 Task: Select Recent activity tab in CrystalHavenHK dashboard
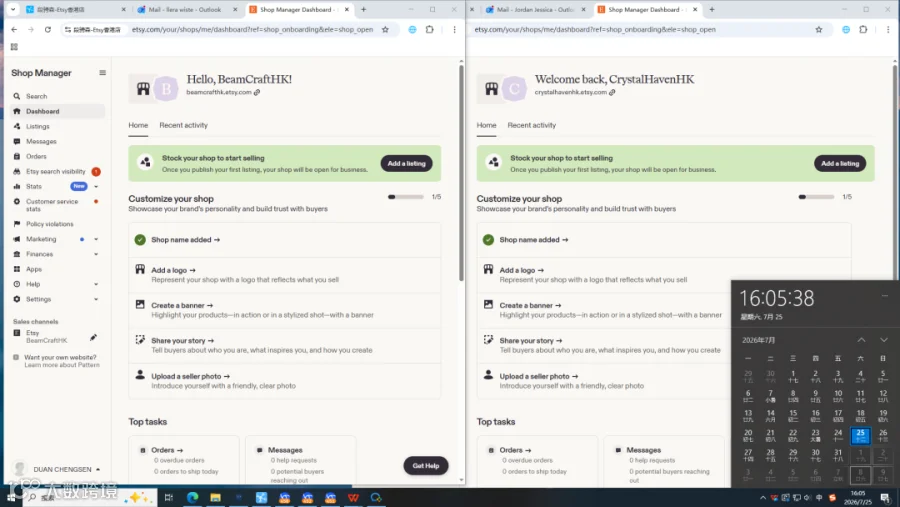[x=532, y=125]
